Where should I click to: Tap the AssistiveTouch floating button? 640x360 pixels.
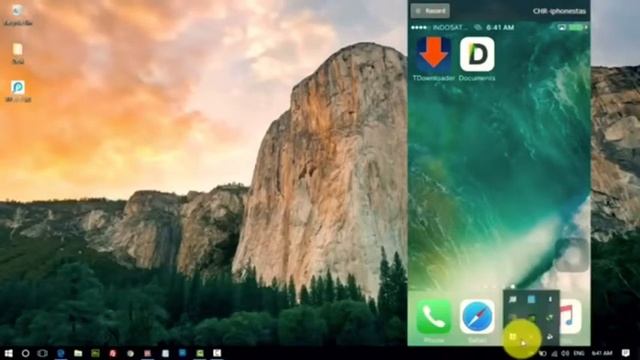(x=572, y=255)
